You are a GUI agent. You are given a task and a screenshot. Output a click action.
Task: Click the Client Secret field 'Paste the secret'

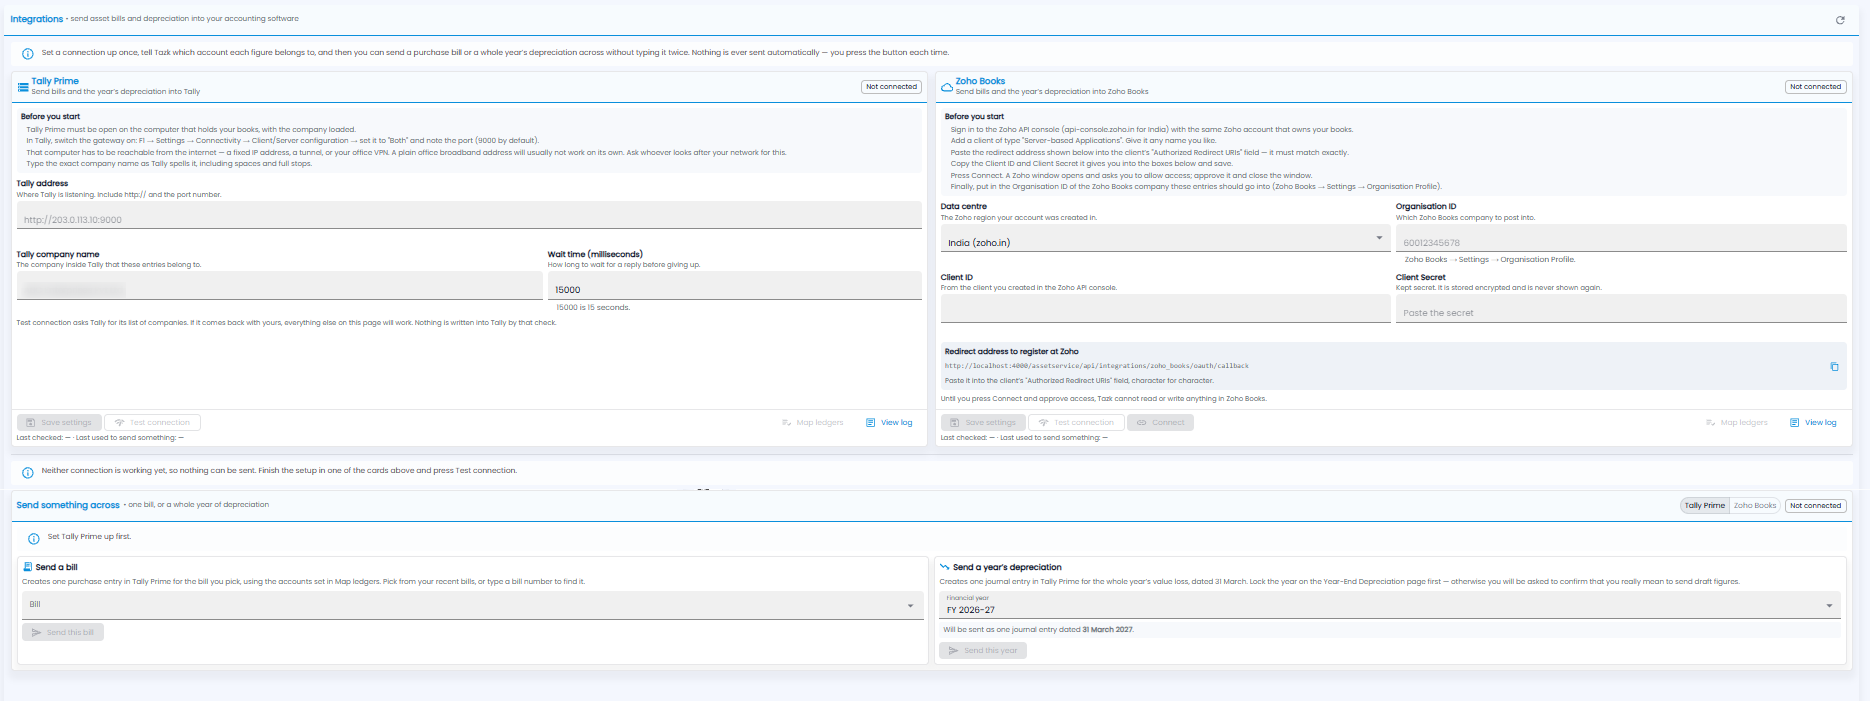pyautogui.click(x=1621, y=309)
